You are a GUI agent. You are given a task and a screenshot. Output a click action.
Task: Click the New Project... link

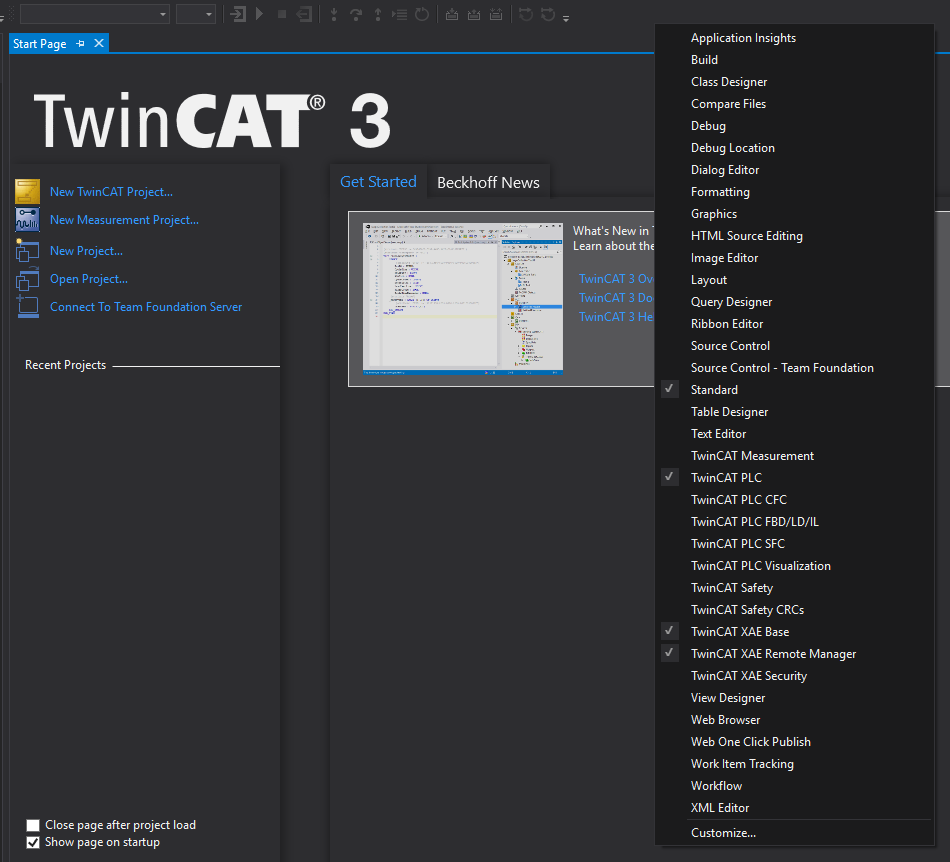[87, 250]
